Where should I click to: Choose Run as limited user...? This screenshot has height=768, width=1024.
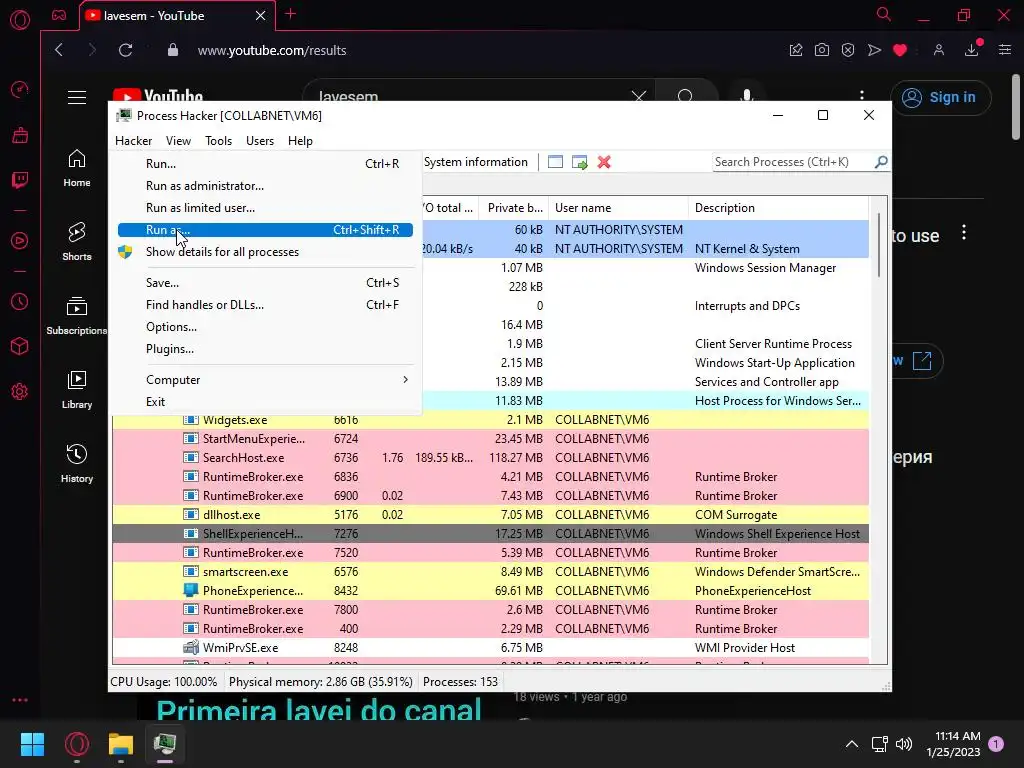click(265, 208)
